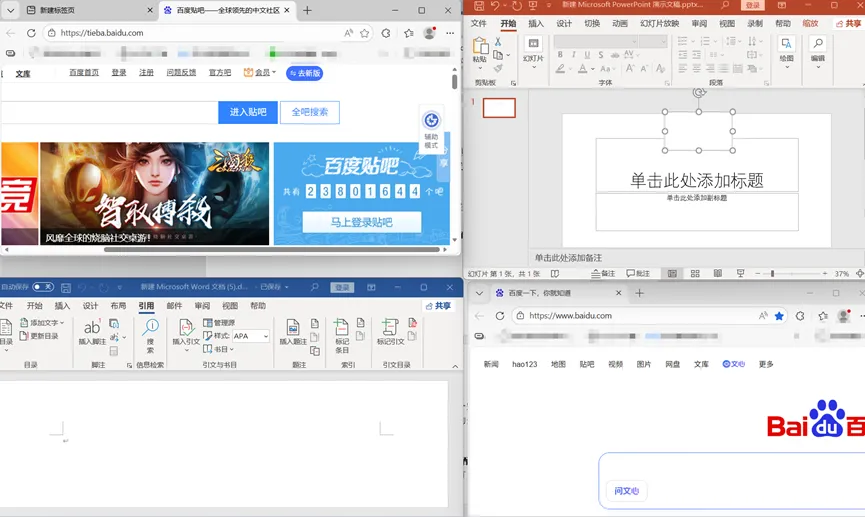Open the Word Mailings (邮件) tab
Viewport: 865px width, 517px height.
[174, 306]
